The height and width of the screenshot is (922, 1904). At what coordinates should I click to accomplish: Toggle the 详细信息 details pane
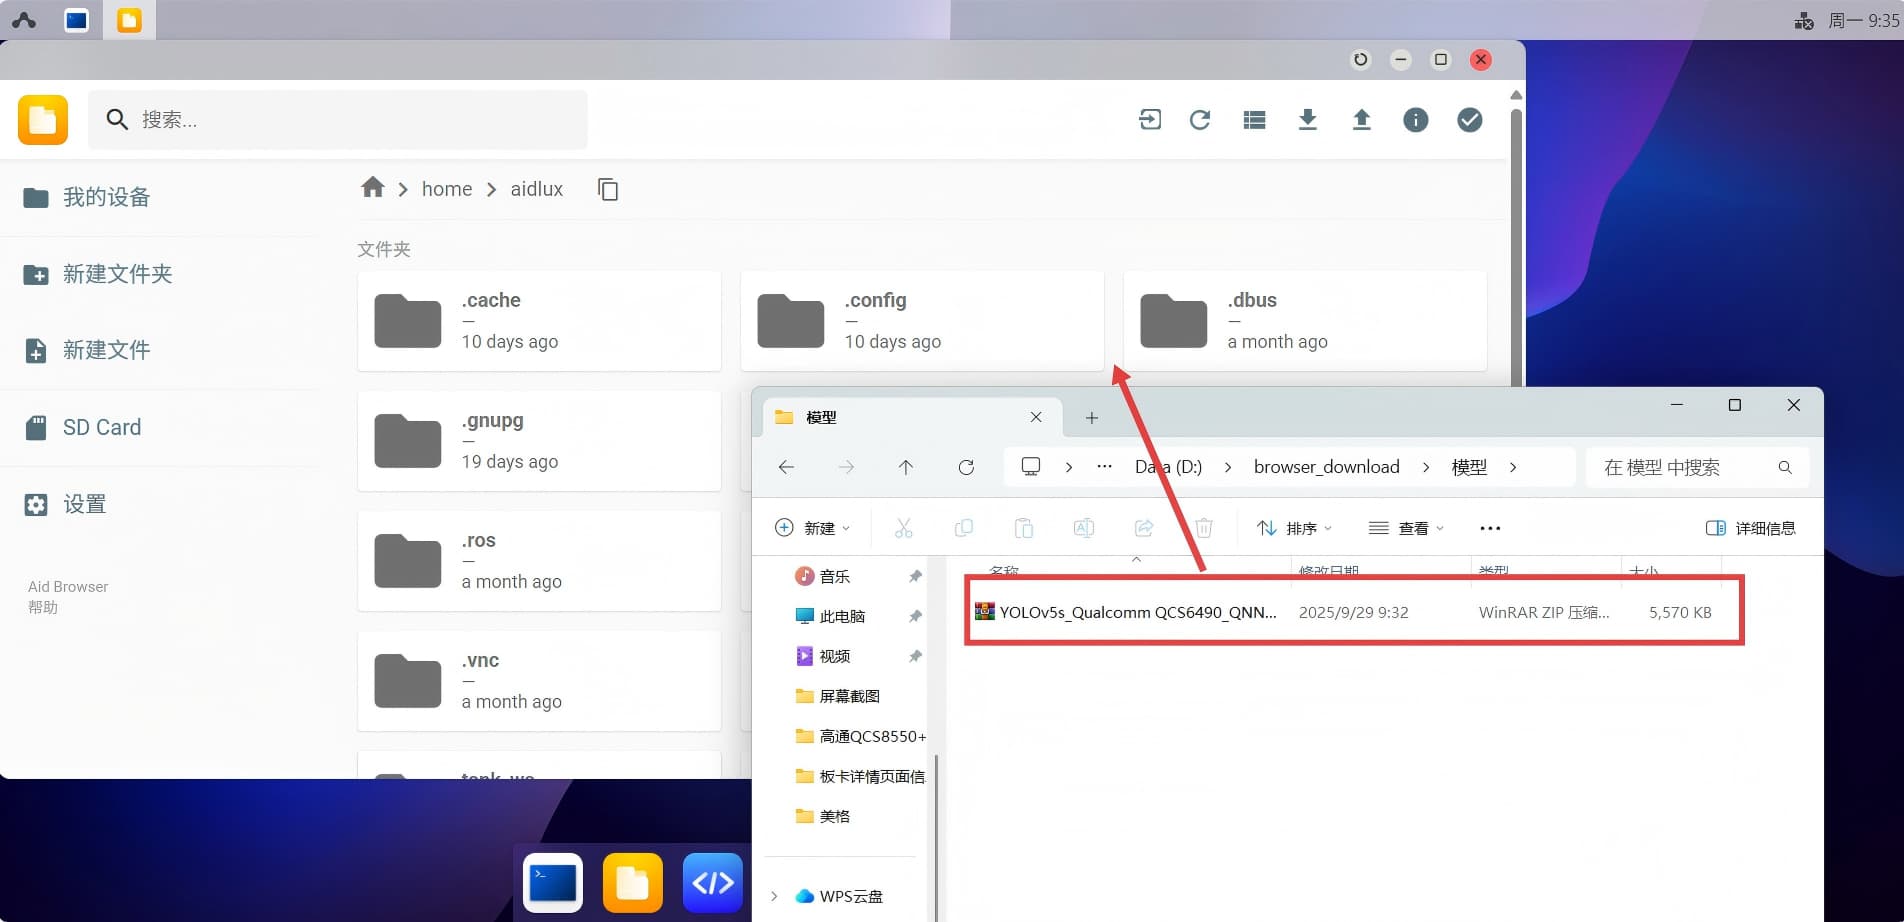pyautogui.click(x=1750, y=528)
